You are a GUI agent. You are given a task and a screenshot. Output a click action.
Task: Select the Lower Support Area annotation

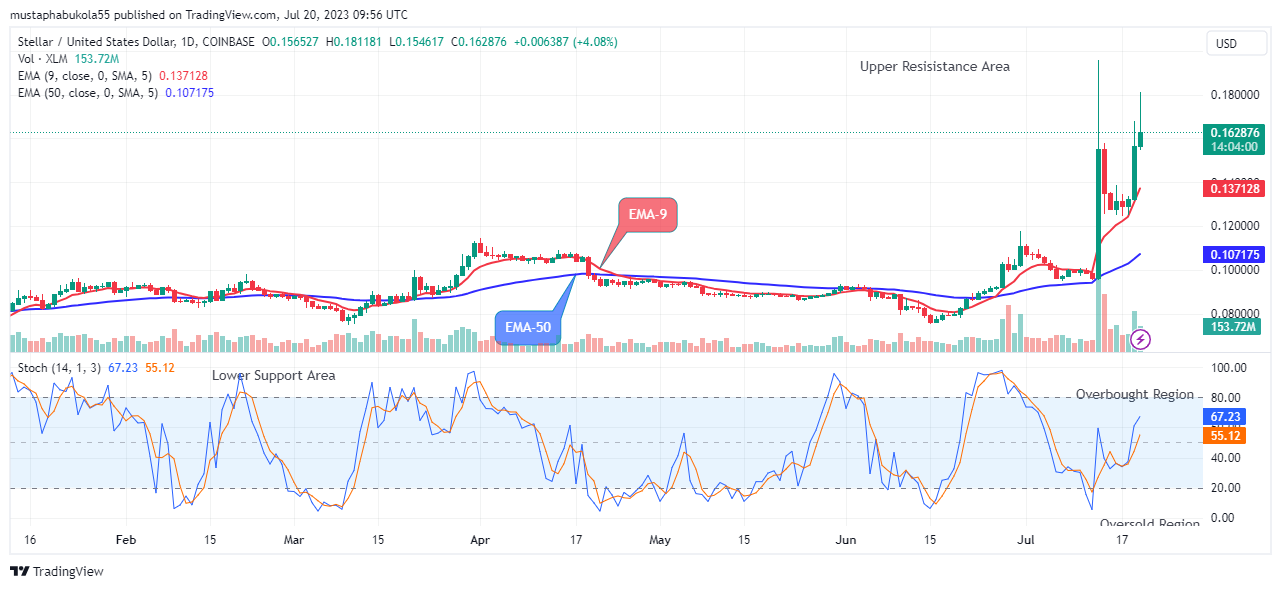tap(274, 375)
